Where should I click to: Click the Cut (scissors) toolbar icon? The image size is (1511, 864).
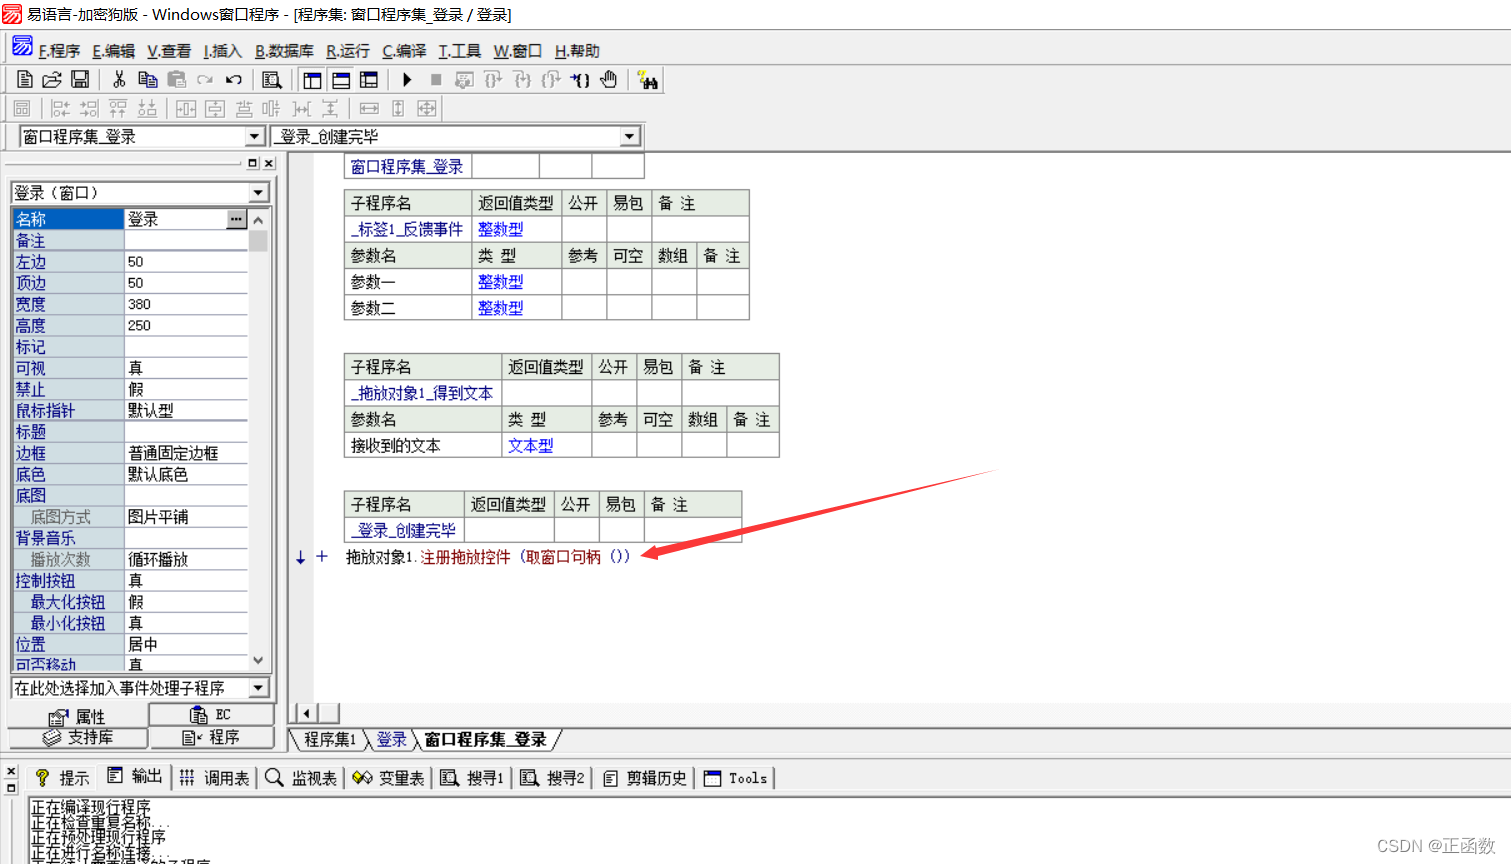tap(119, 80)
